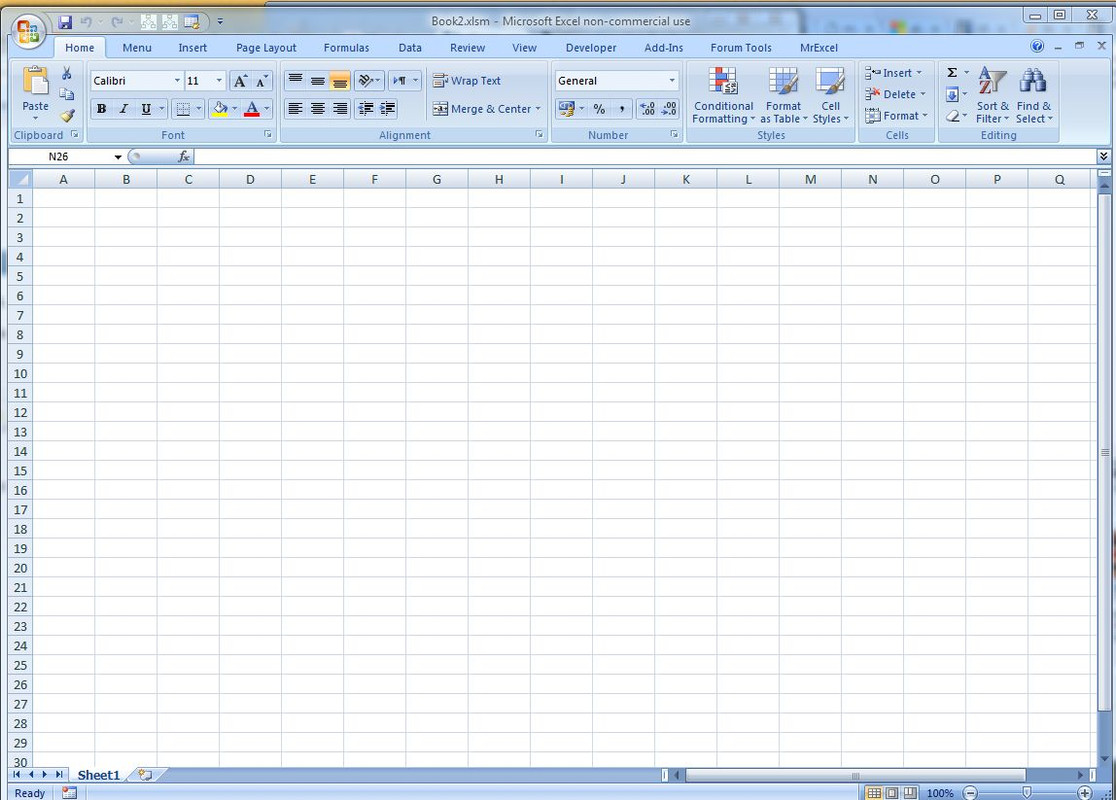
Task: Center text horizontally
Action: [317, 108]
